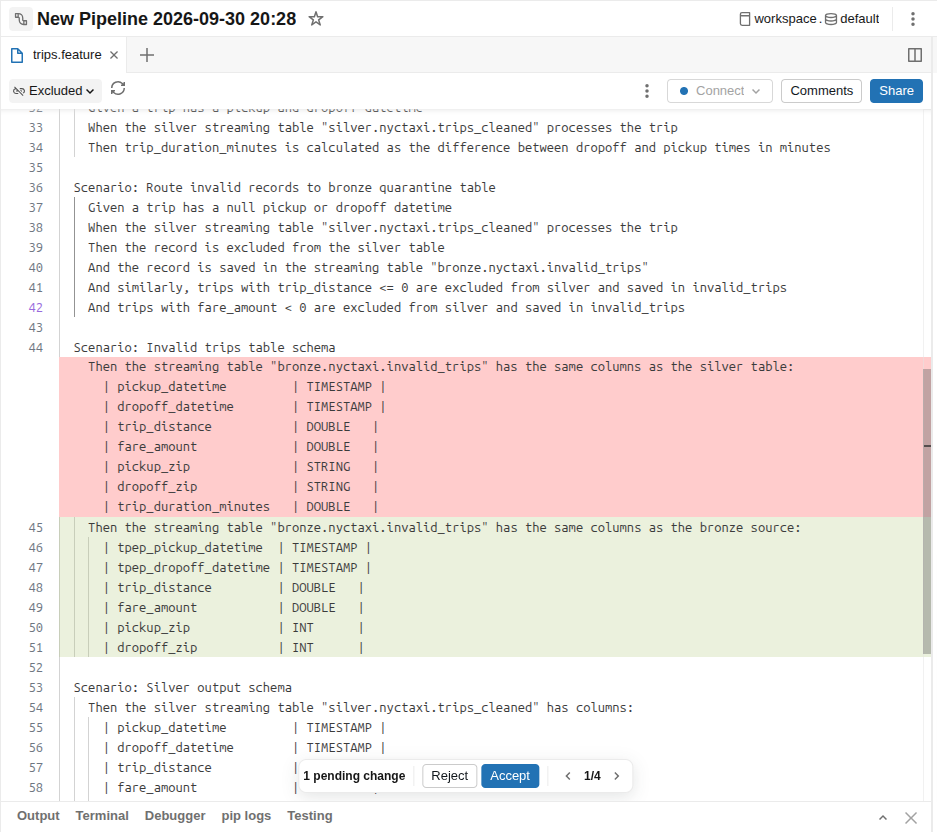The image size is (937, 832).
Task: Close the bottom panel with X
Action: [911, 817]
